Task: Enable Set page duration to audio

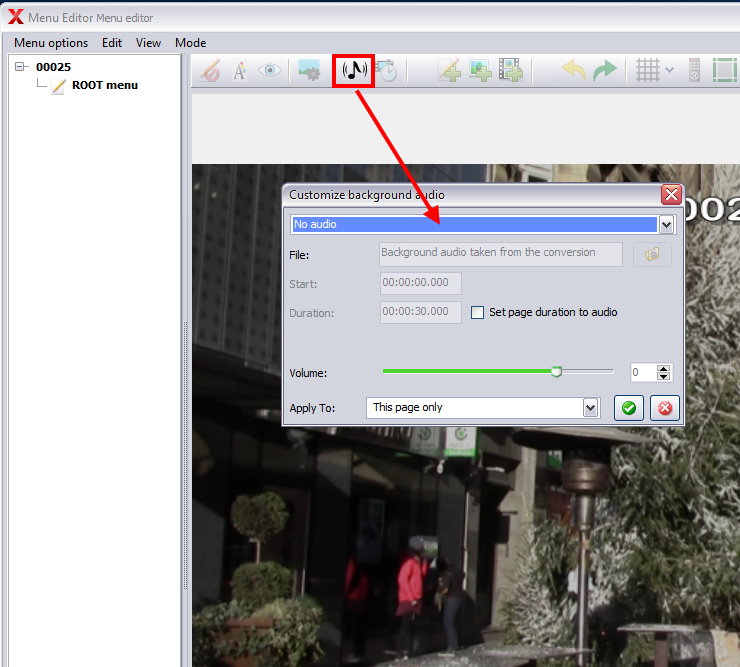Action: [x=477, y=312]
